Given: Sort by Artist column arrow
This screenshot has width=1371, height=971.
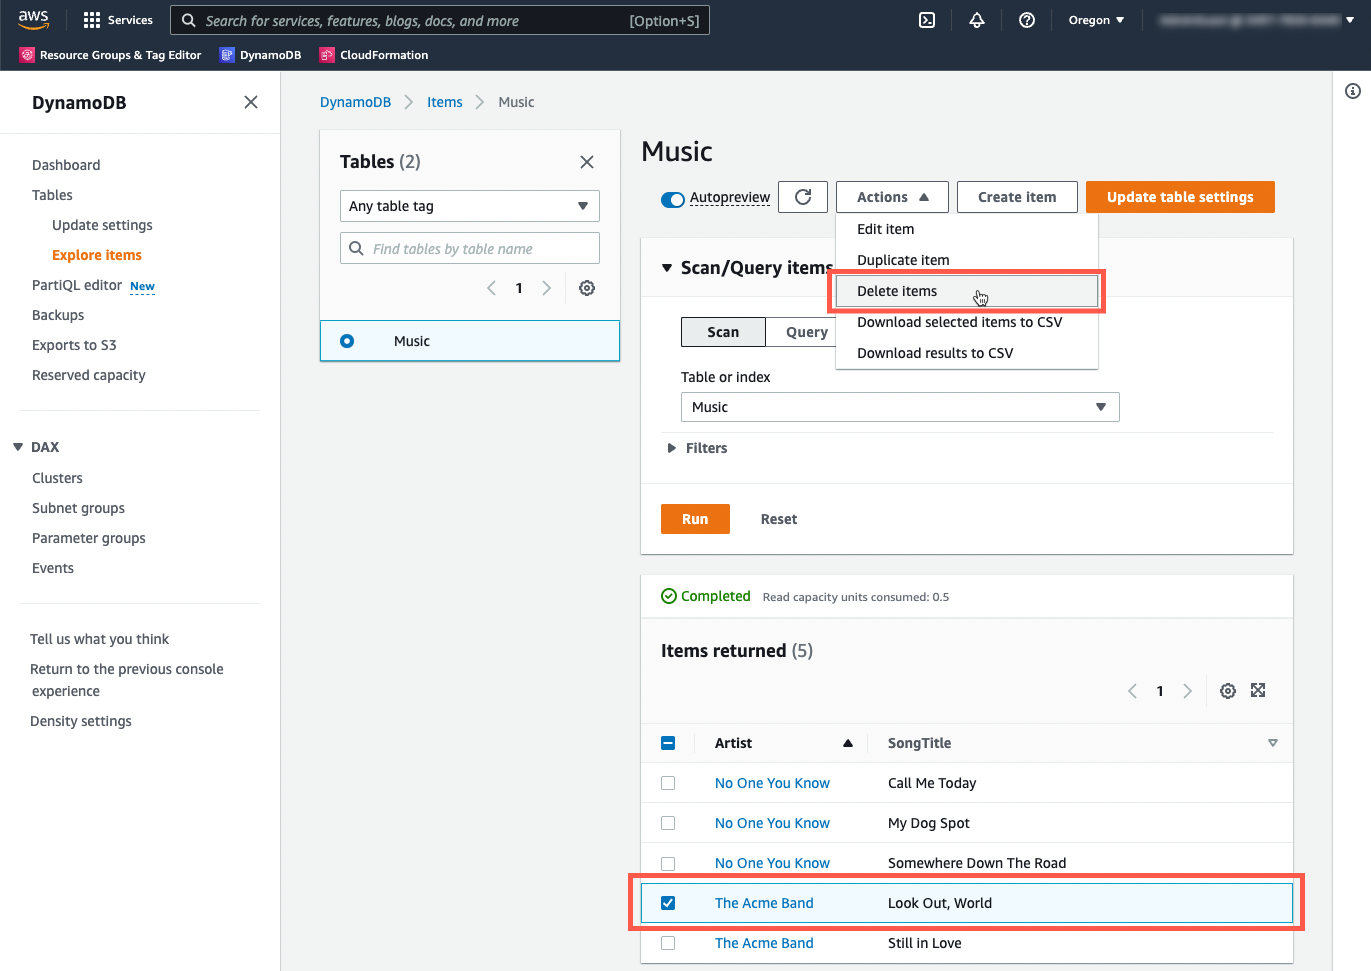Looking at the screenshot, I should [848, 743].
